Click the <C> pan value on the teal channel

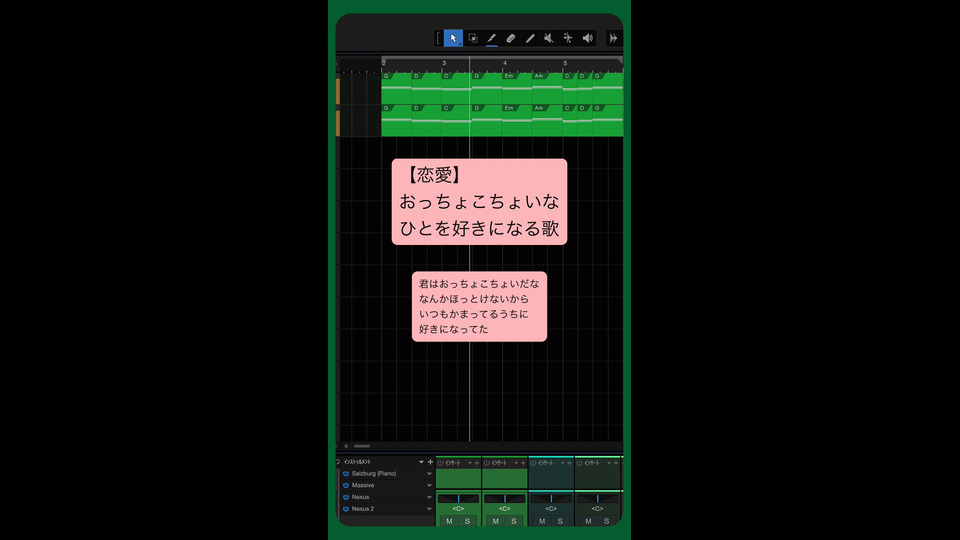click(x=551, y=509)
